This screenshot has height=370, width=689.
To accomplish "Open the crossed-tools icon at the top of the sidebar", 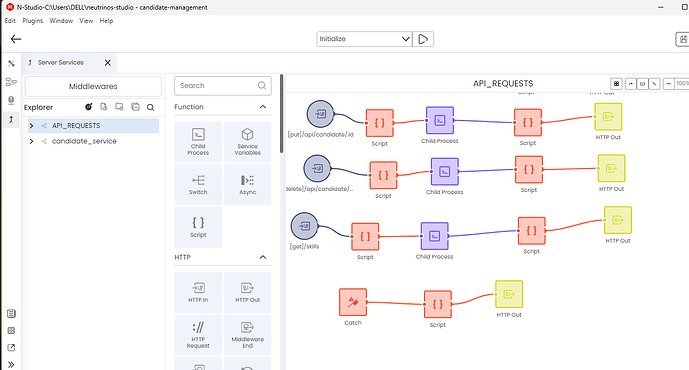I will 11,63.
